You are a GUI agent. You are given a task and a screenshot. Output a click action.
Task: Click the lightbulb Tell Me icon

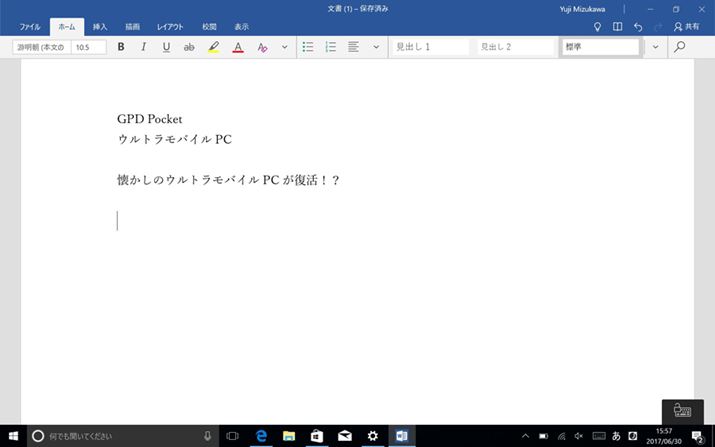[598, 27]
